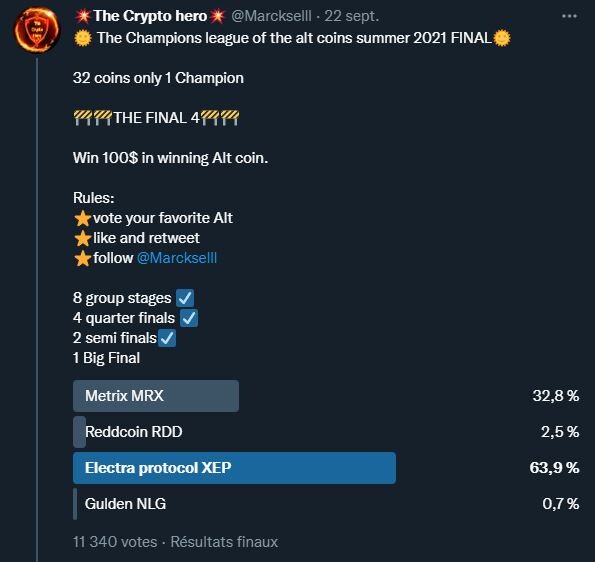Open The Crypto hero display name
Screen dimensions: 595x562
pyautogui.click(x=150, y=16)
